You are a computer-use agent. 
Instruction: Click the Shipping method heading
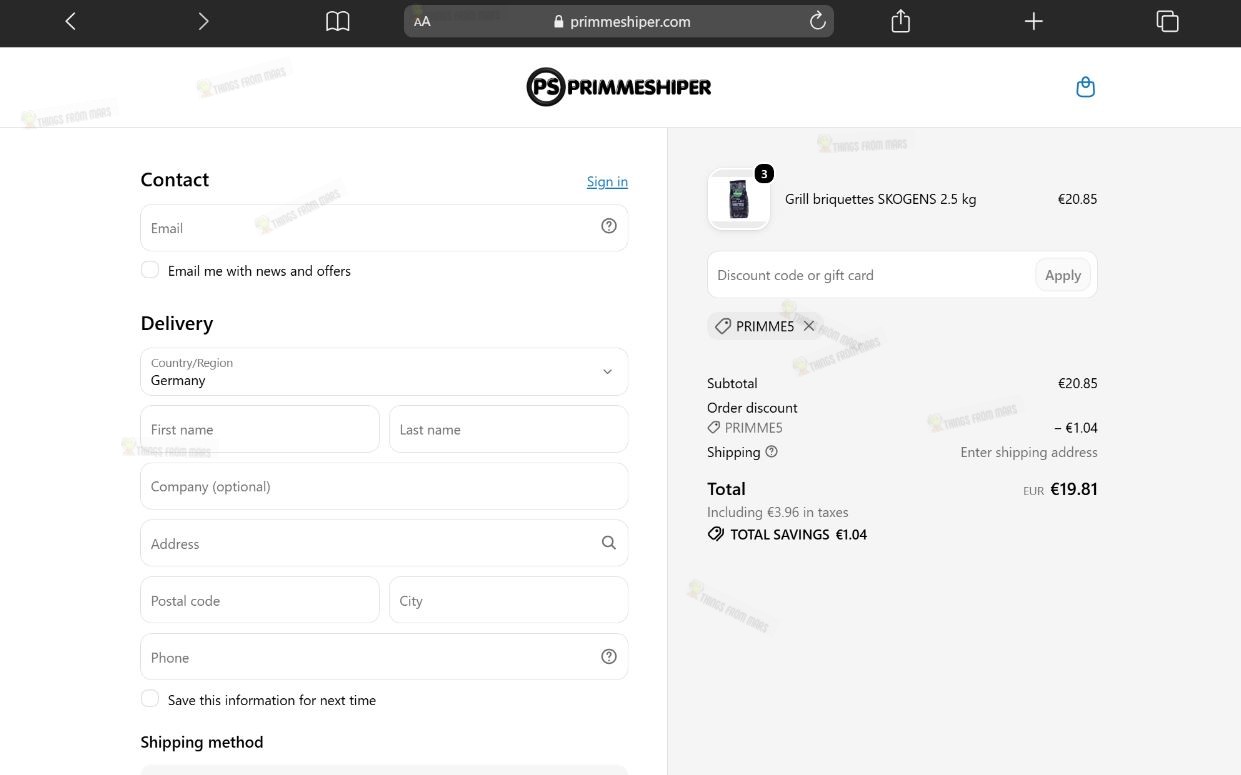[202, 742]
